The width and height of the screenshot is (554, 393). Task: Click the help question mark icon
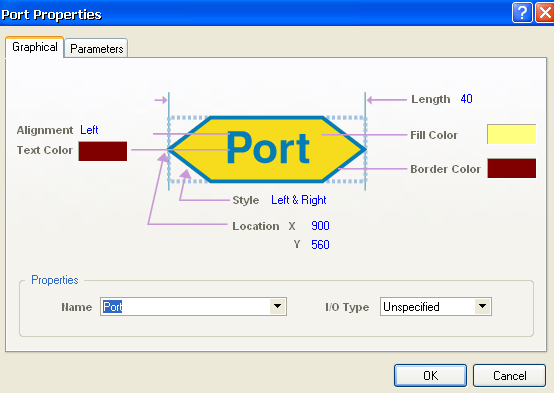[x=521, y=13]
